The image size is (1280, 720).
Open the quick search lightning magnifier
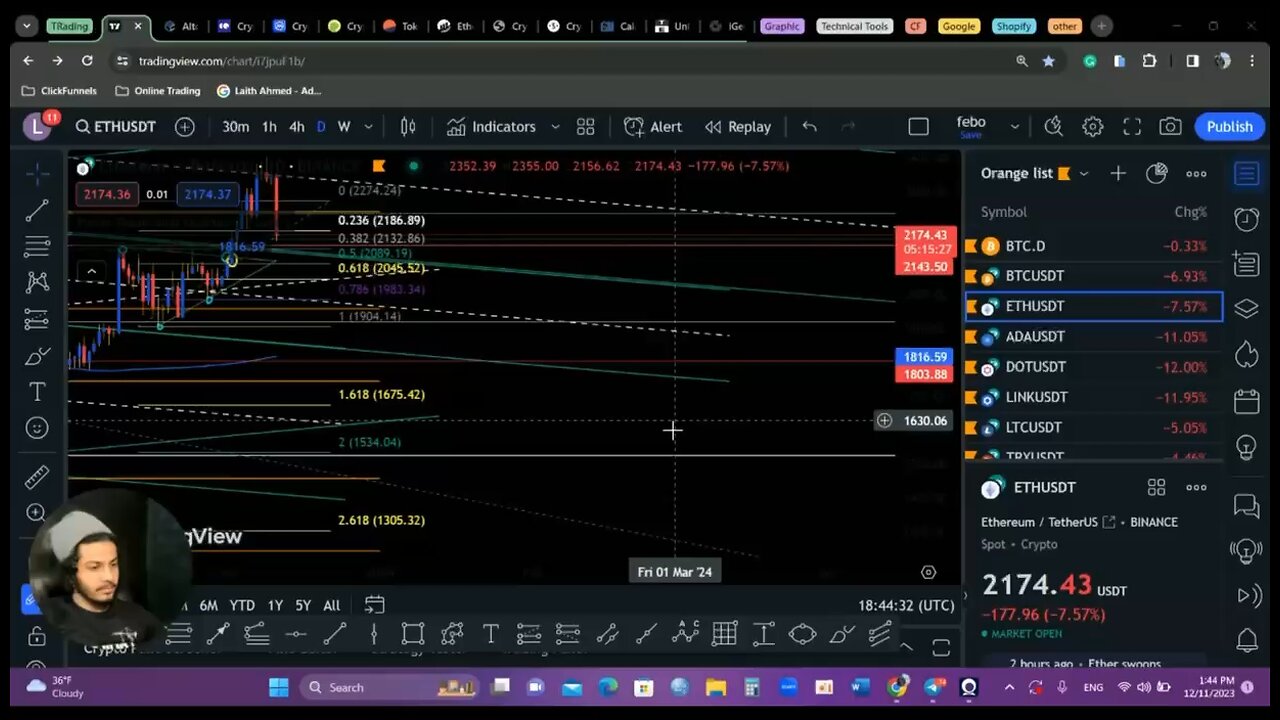point(1053,127)
